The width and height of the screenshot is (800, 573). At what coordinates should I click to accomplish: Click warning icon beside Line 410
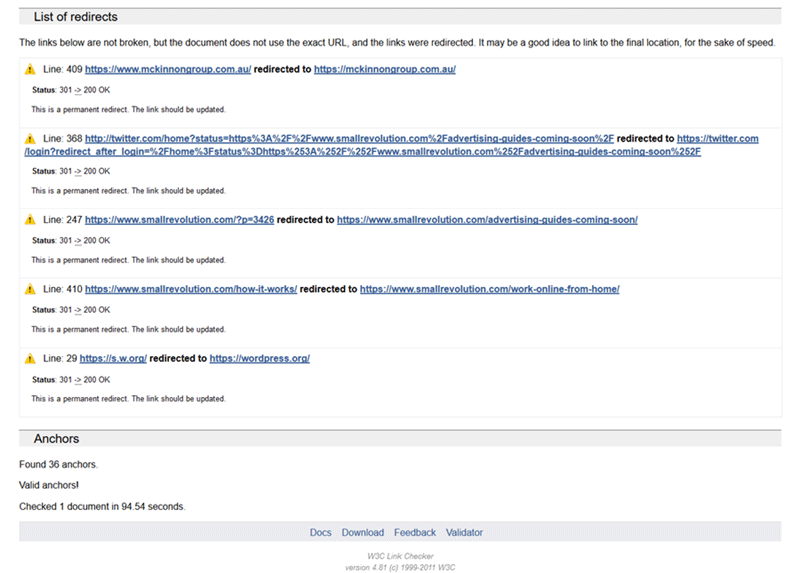[x=30, y=289]
